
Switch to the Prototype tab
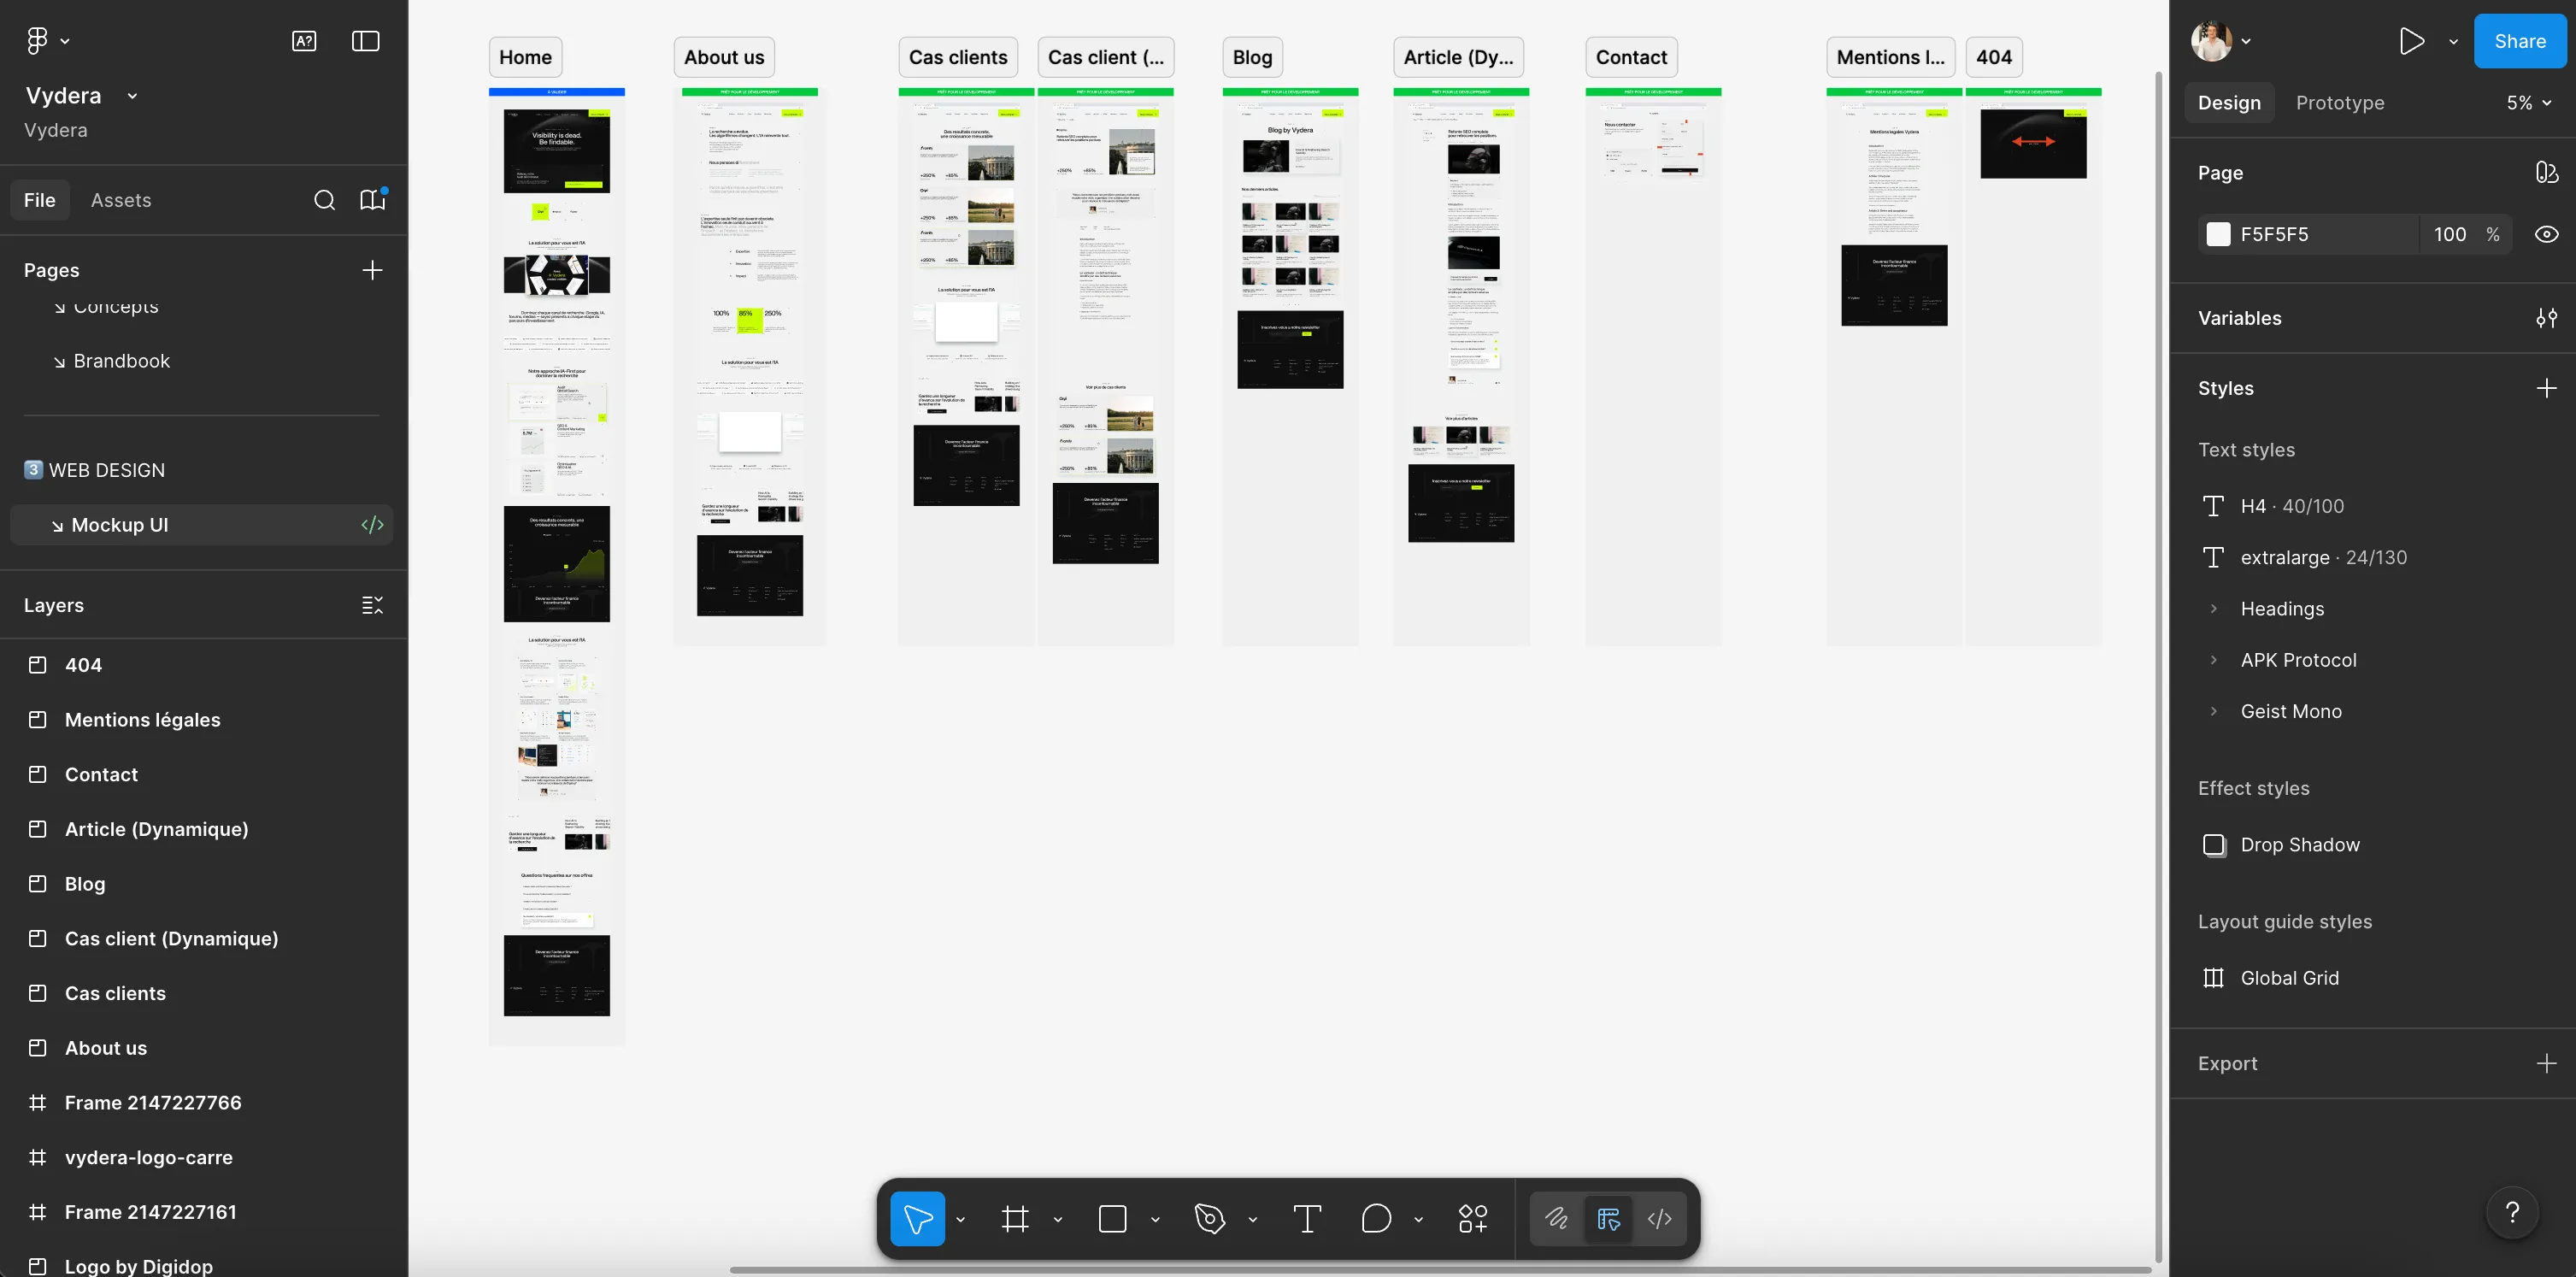(2340, 102)
